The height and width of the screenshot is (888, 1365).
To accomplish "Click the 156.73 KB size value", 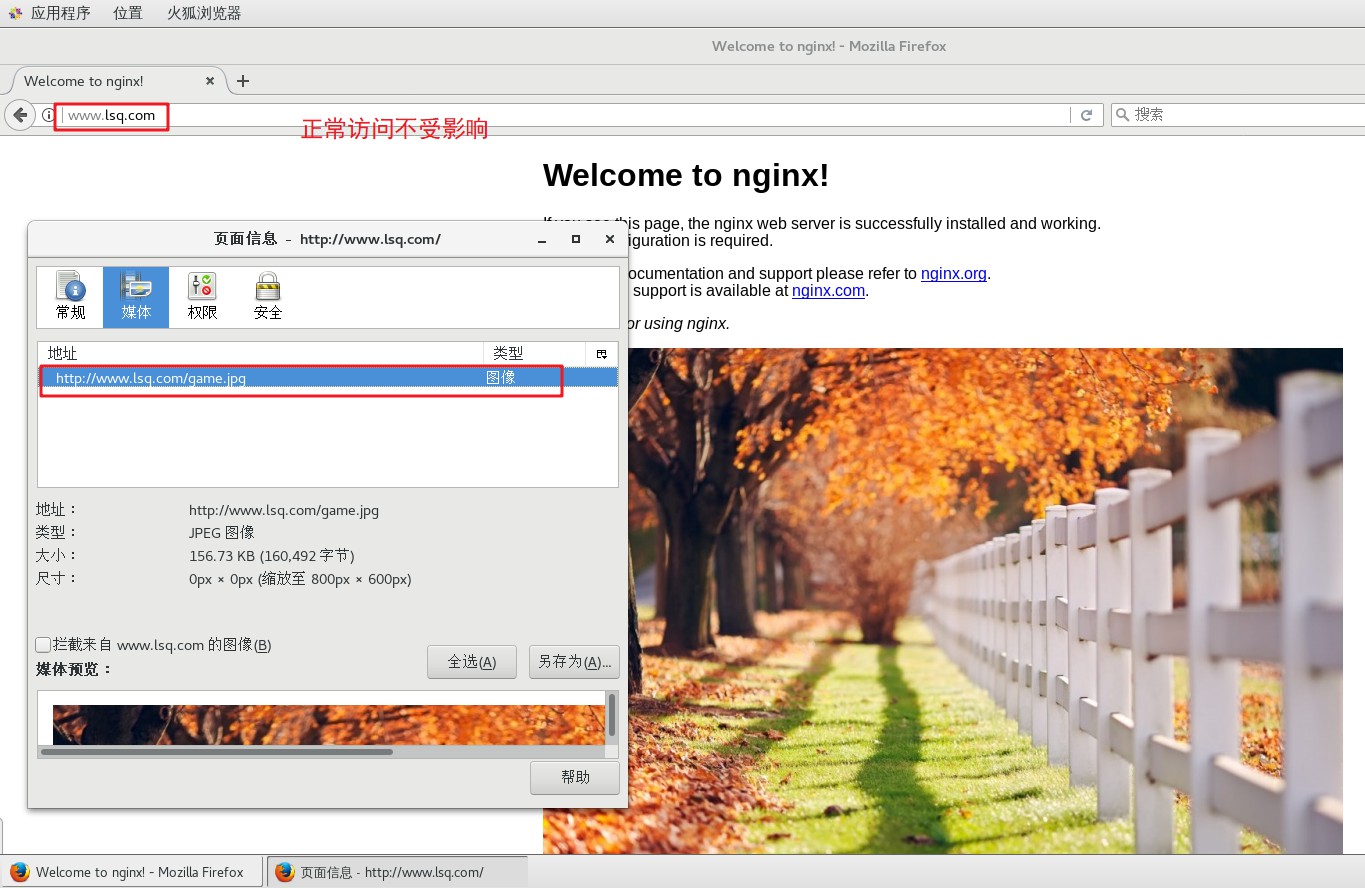I will [x=272, y=556].
